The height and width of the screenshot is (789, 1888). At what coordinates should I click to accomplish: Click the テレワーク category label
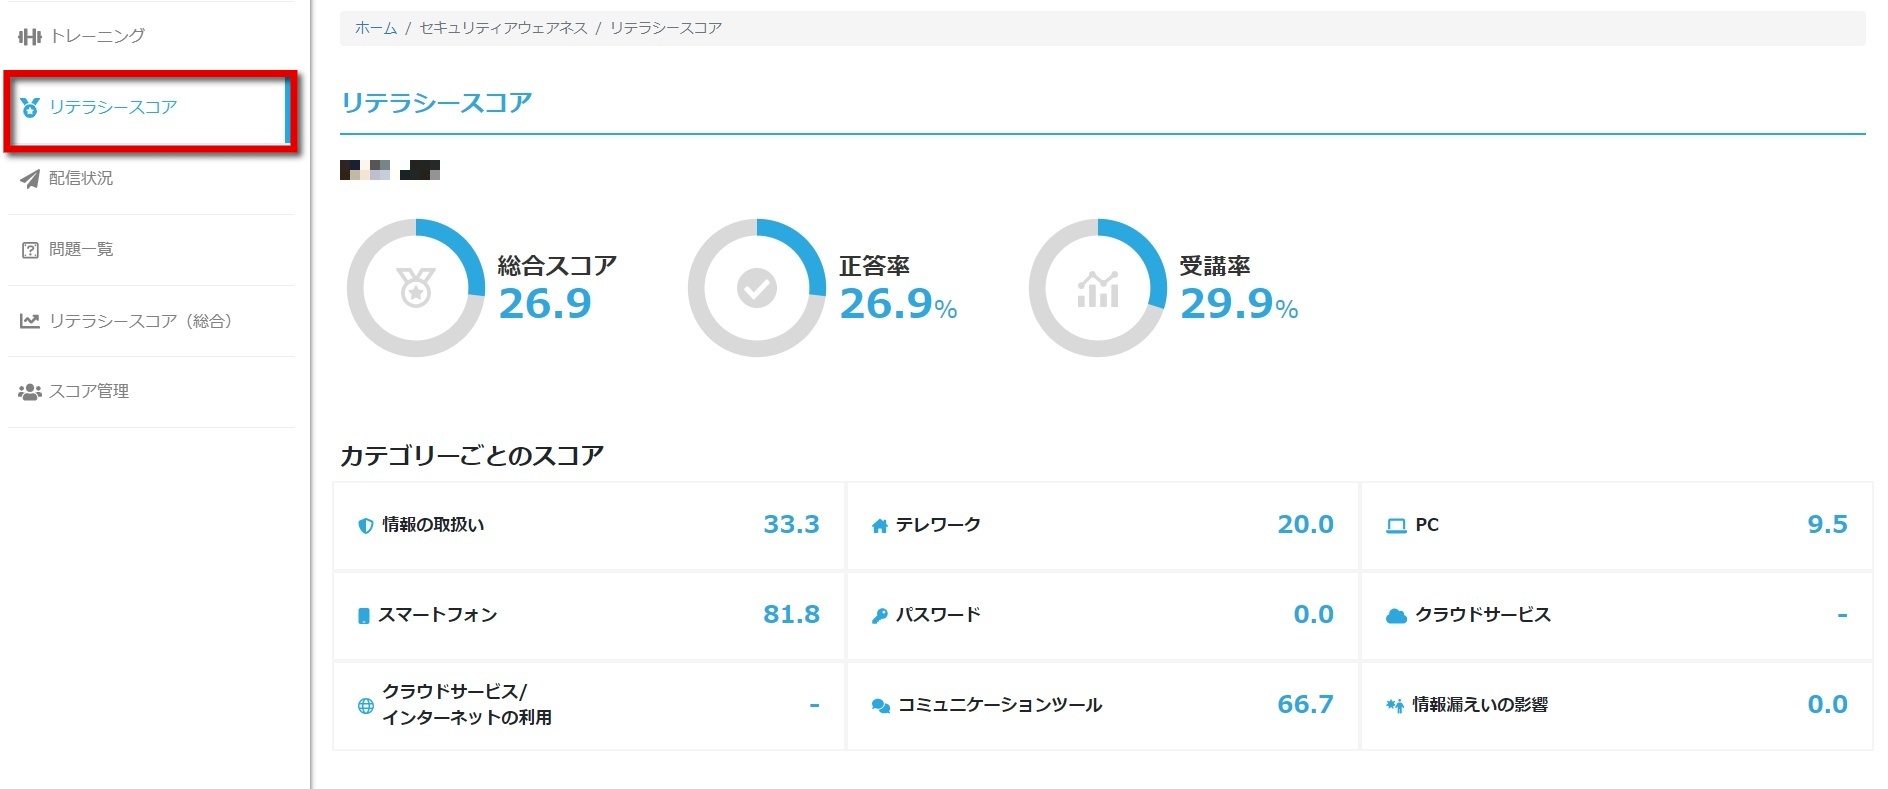pos(938,525)
